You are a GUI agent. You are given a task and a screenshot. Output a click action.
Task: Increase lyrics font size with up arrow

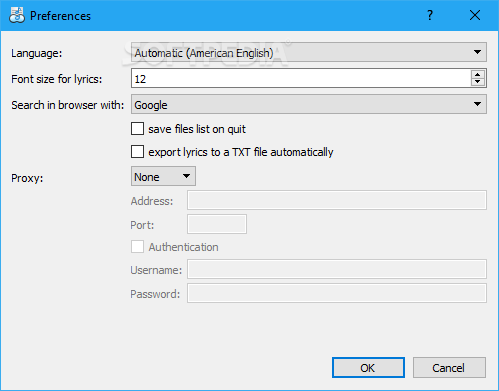(478, 75)
